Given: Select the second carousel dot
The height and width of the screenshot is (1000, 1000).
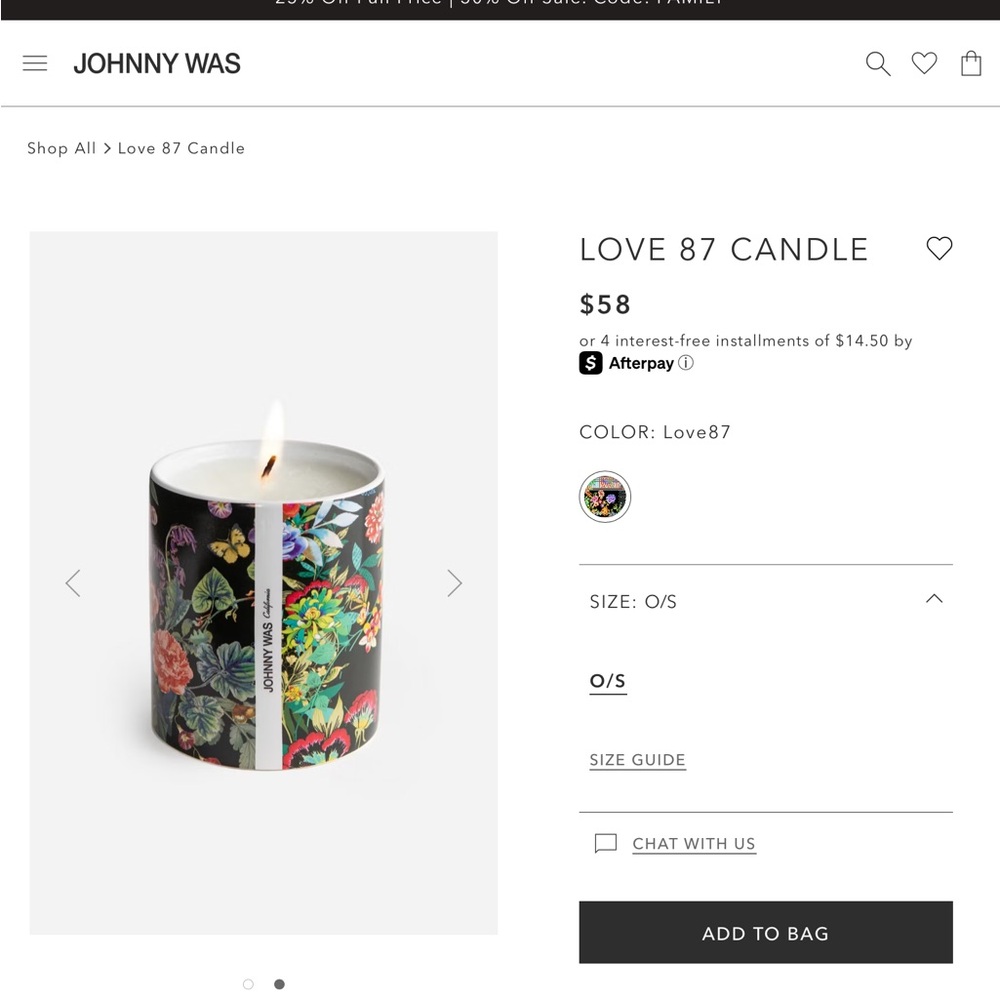Looking at the screenshot, I should [279, 984].
